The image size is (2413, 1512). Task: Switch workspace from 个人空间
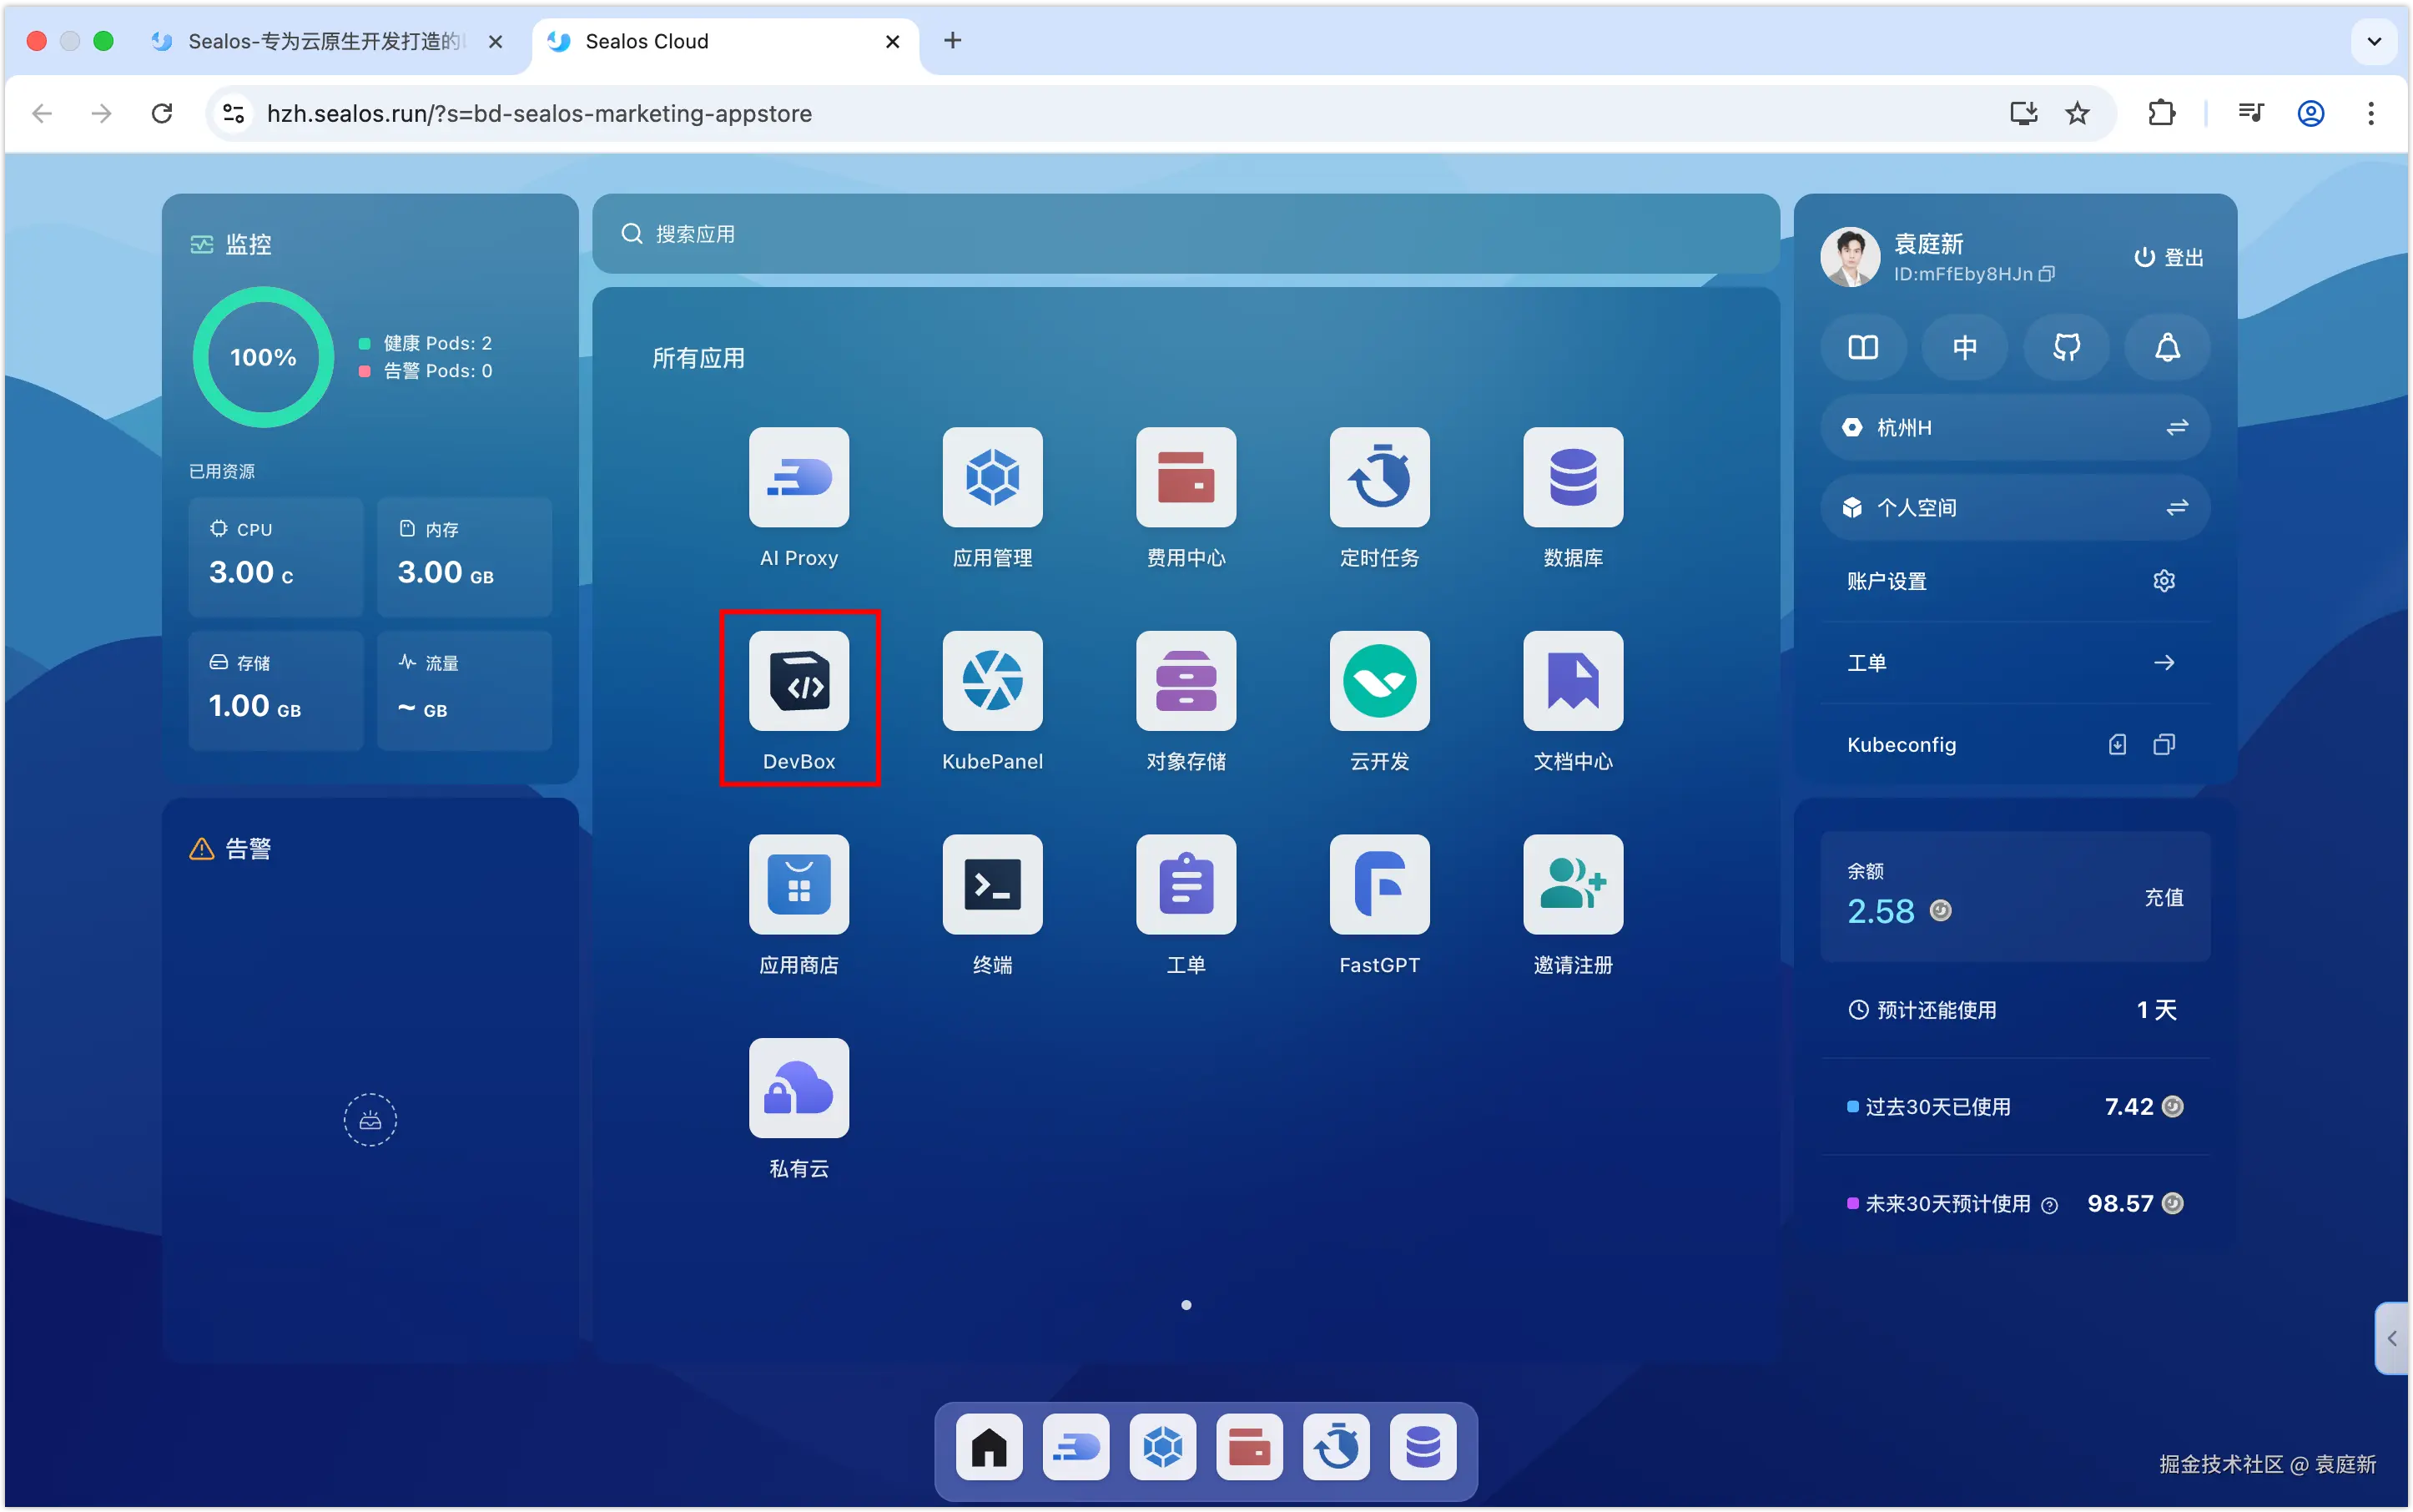click(x=2178, y=507)
